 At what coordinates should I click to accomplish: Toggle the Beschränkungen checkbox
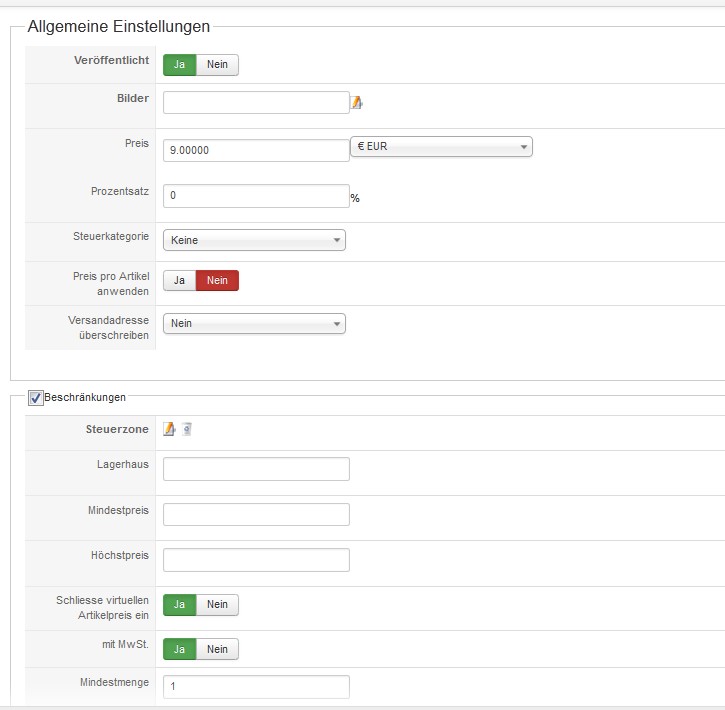click(36, 397)
